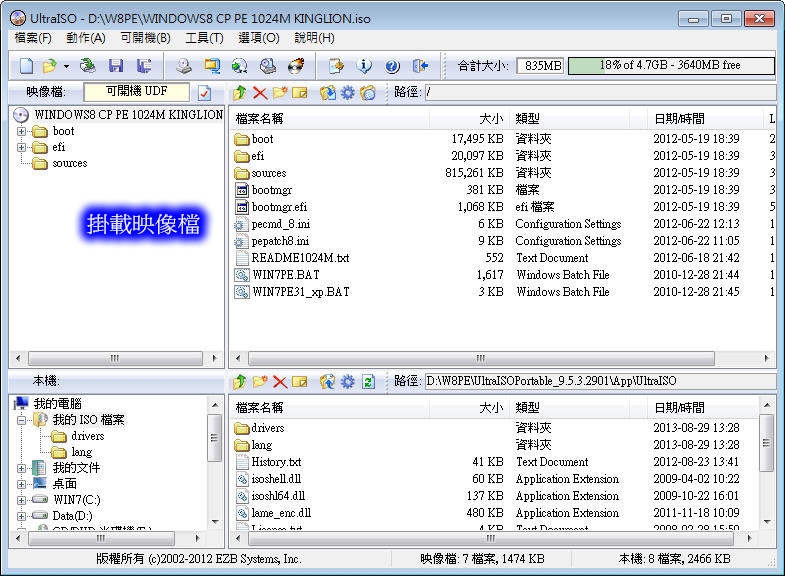Click the Open image folder icon
785x576 pixels.
(x=50, y=66)
